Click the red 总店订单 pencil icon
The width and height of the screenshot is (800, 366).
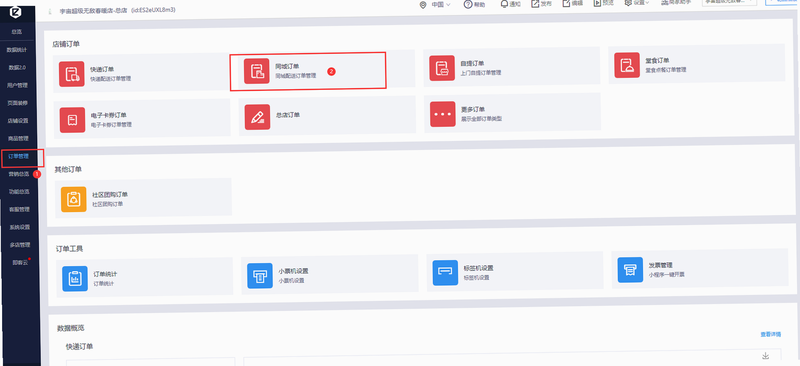pyautogui.click(x=258, y=117)
